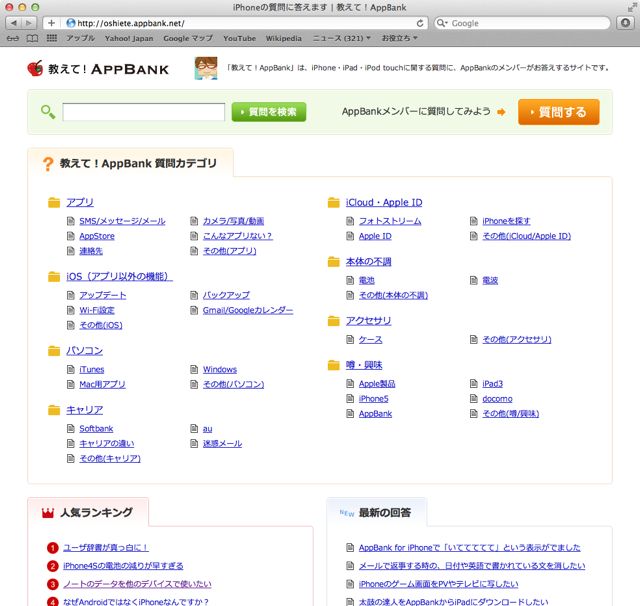This screenshot has width=640, height=606.
Task: Open the Yahoo! Japan bookmark
Action: [129, 38]
